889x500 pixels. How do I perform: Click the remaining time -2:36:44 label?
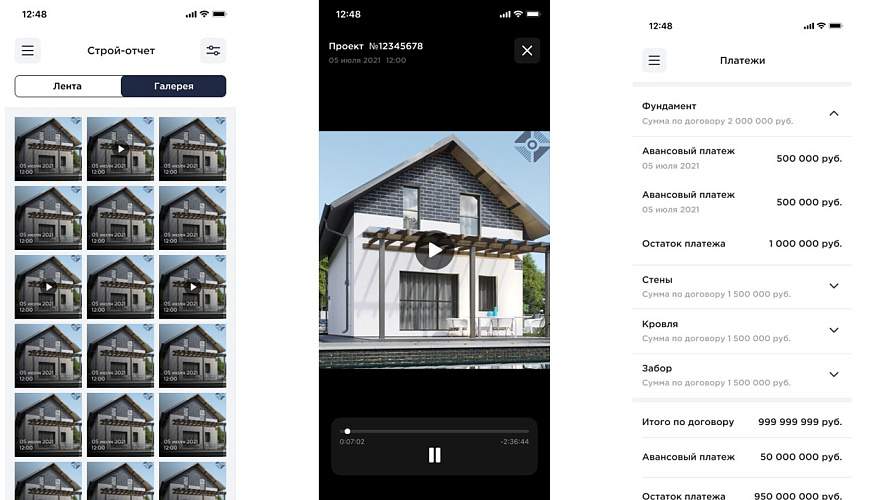(514, 442)
